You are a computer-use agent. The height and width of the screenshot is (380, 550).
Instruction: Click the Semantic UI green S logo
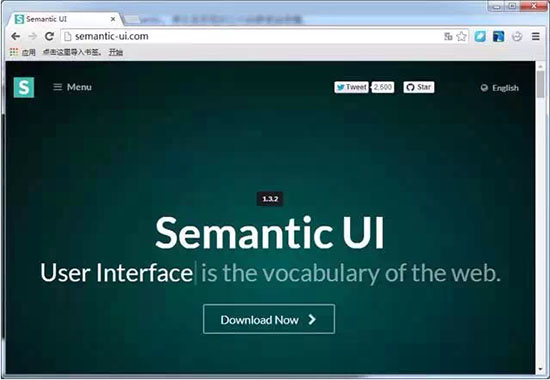(x=24, y=87)
